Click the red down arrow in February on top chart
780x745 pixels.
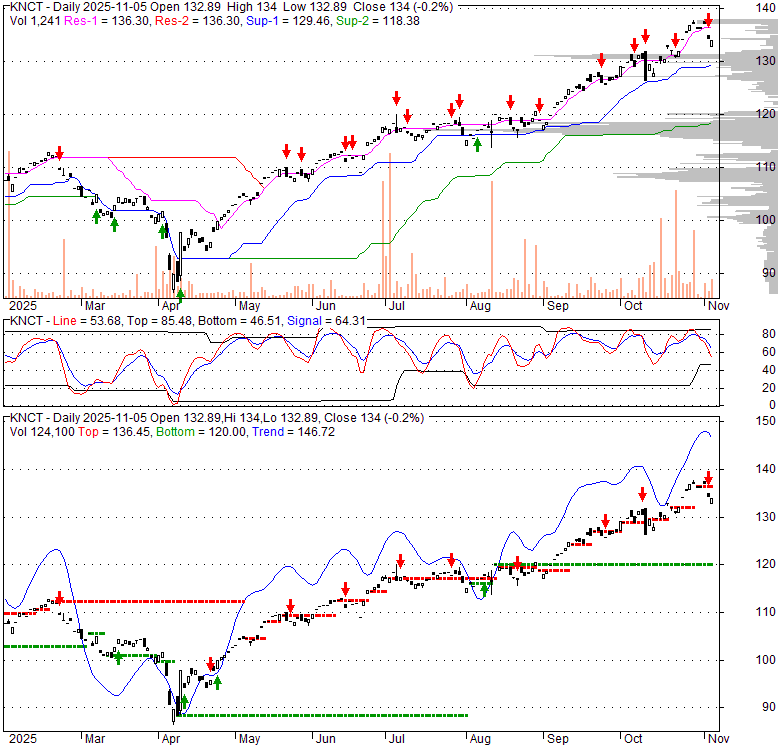[x=59, y=153]
